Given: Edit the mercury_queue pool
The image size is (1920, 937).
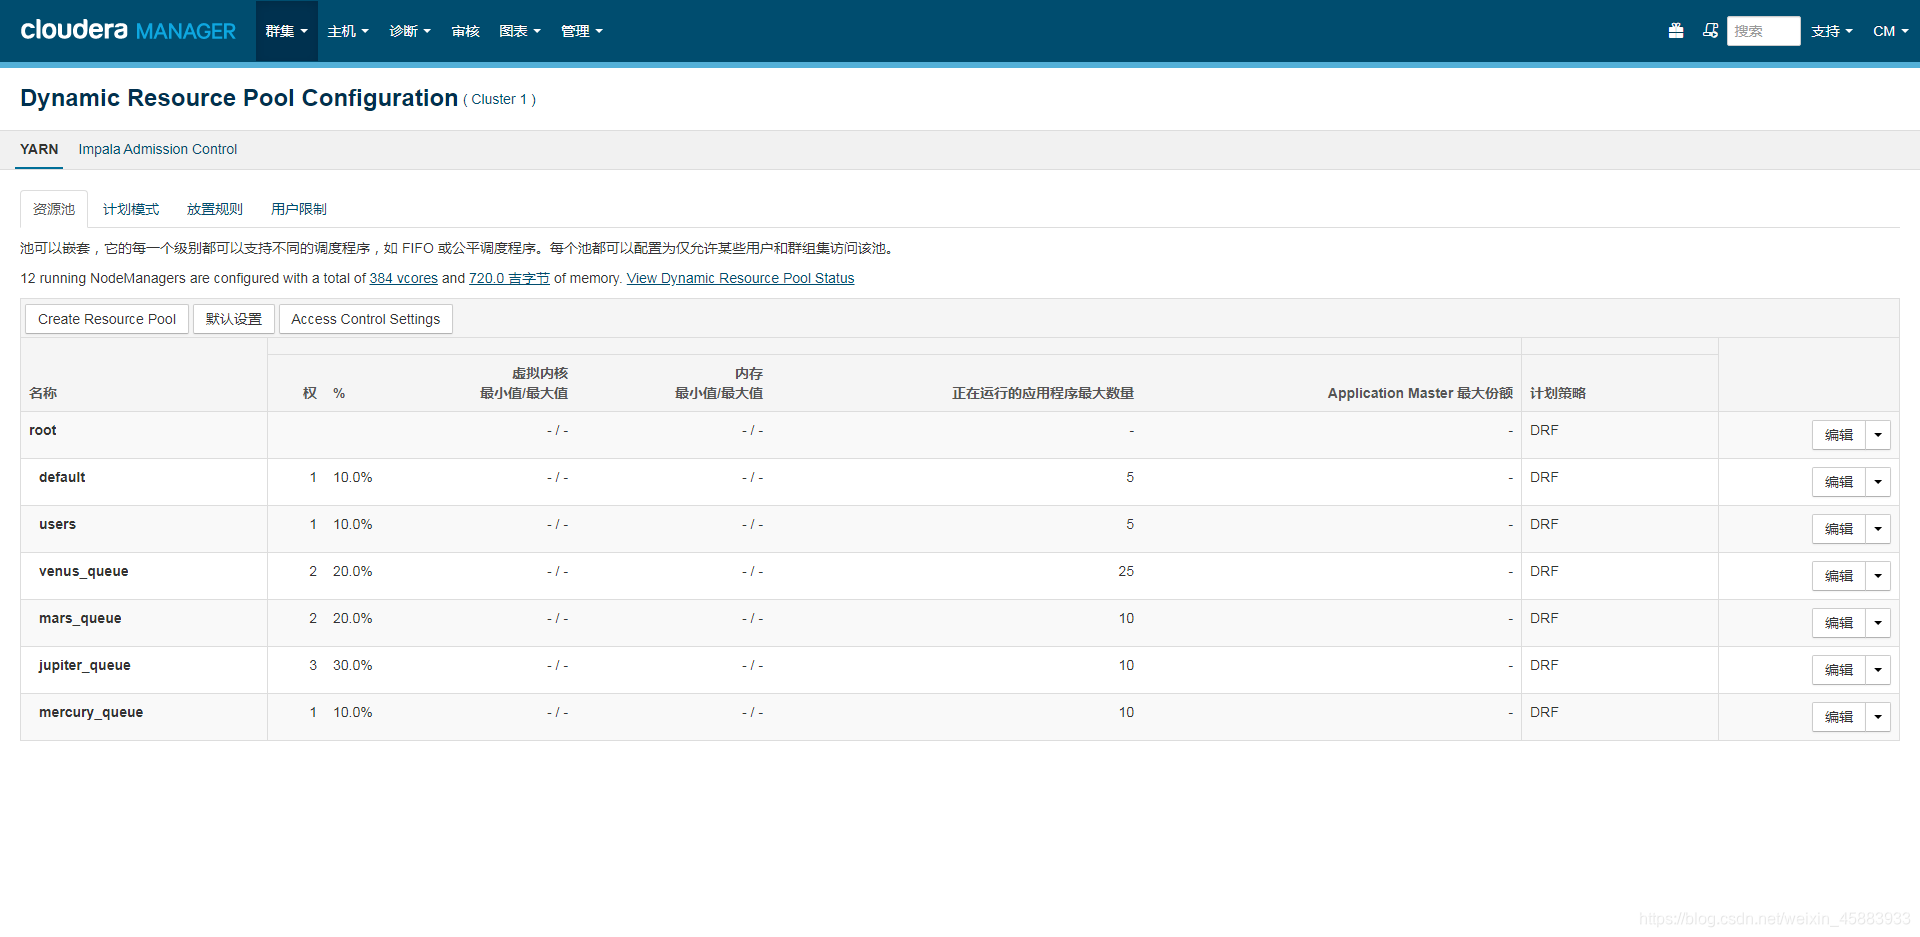Looking at the screenshot, I should click(1839, 717).
